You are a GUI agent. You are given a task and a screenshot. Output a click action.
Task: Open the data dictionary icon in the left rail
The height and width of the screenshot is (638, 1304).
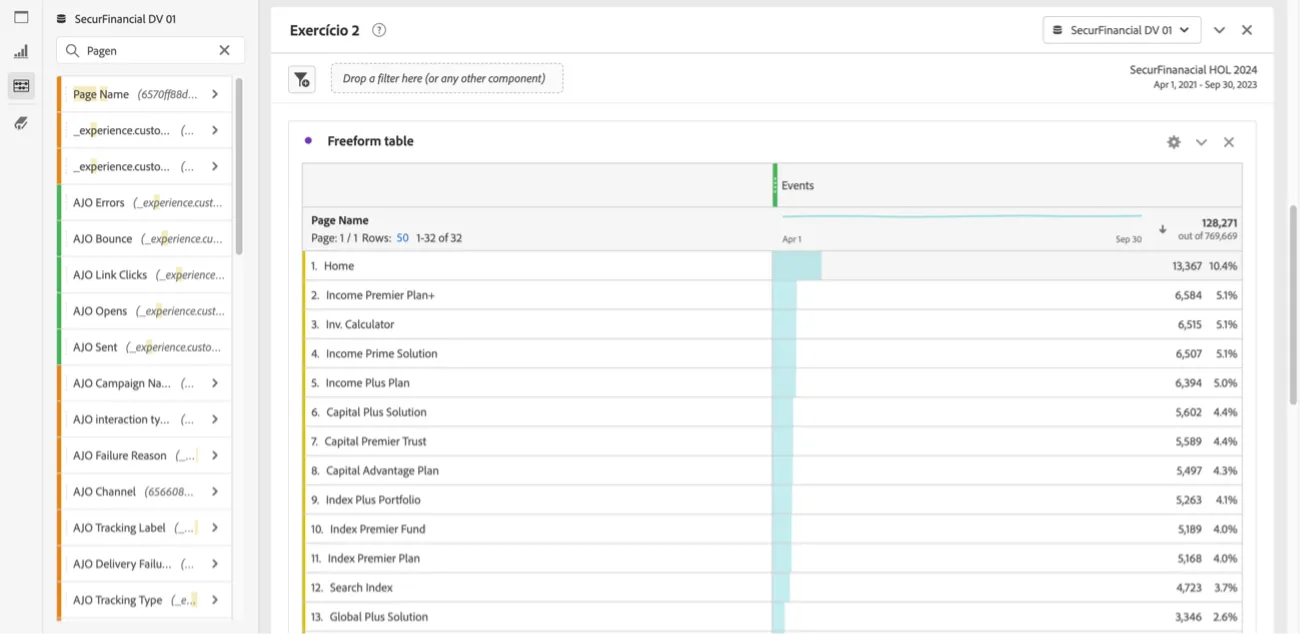21,123
